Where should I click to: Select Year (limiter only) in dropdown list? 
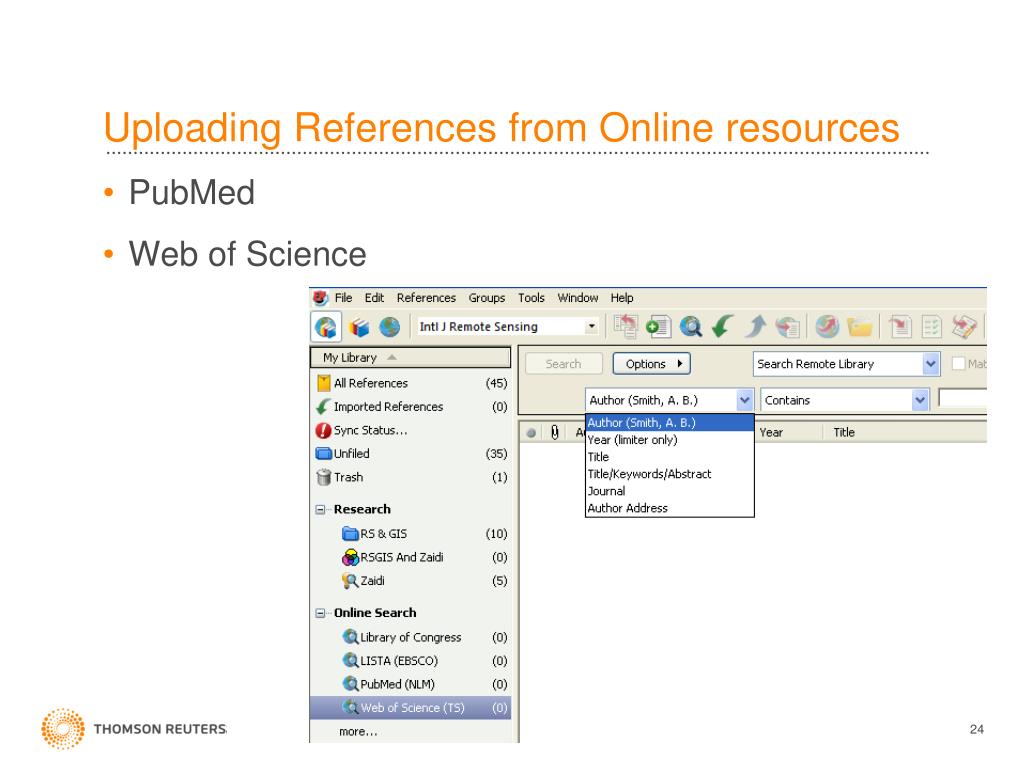[x=670, y=440]
